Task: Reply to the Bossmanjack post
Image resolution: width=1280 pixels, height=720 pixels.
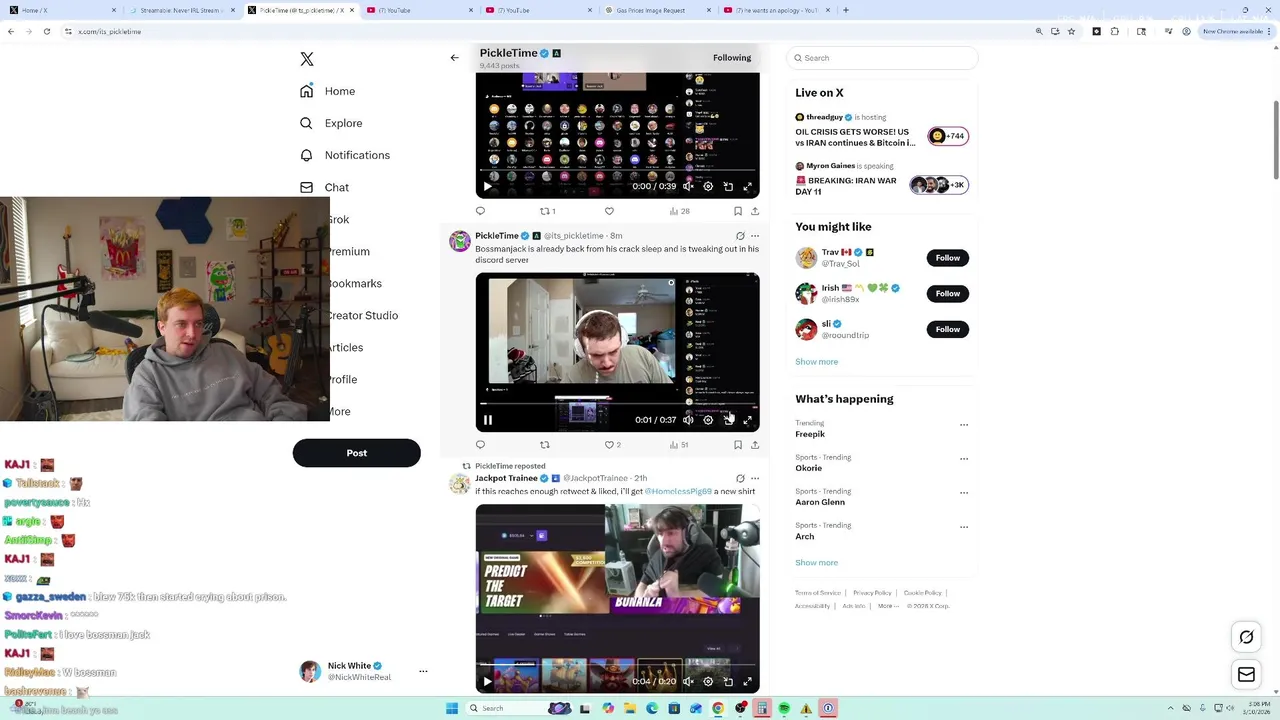Action: click(x=480, y=445)
